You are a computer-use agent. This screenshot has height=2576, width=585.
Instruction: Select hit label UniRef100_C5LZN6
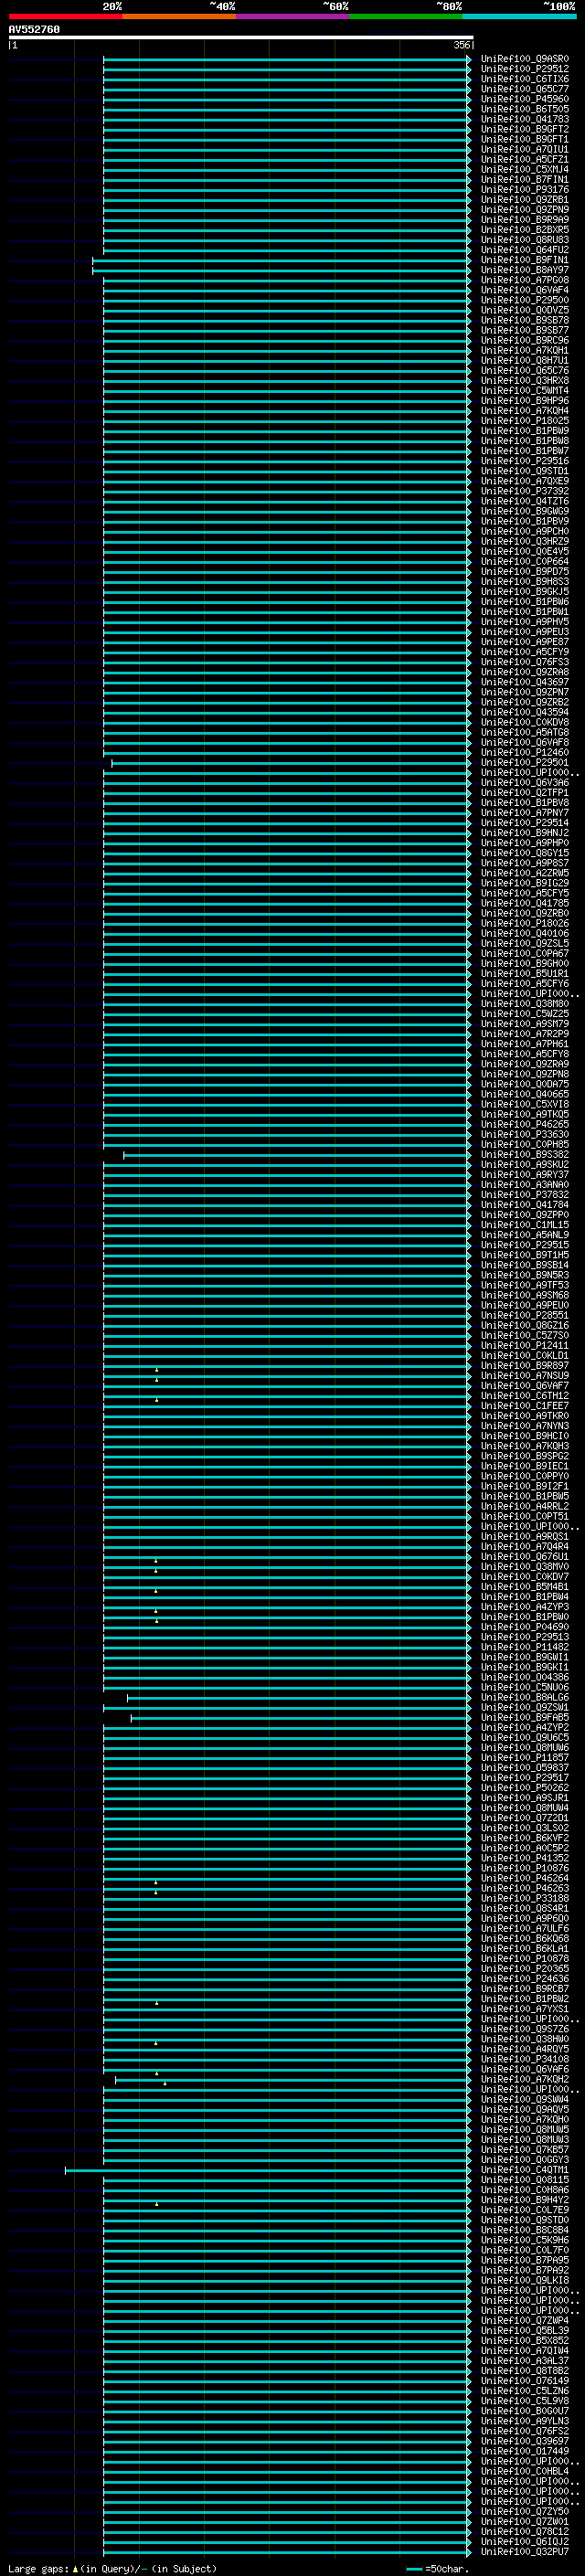525,2390
